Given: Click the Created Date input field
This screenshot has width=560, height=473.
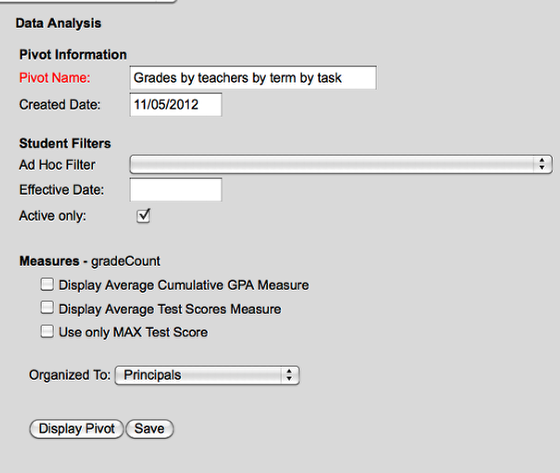Looking at the screenshot, I should tap(176, 105).
